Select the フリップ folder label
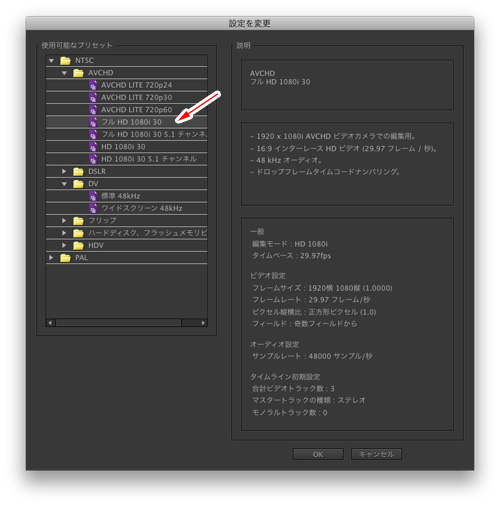500x506 pixels. pyautogui.click(x=102, y=221)
